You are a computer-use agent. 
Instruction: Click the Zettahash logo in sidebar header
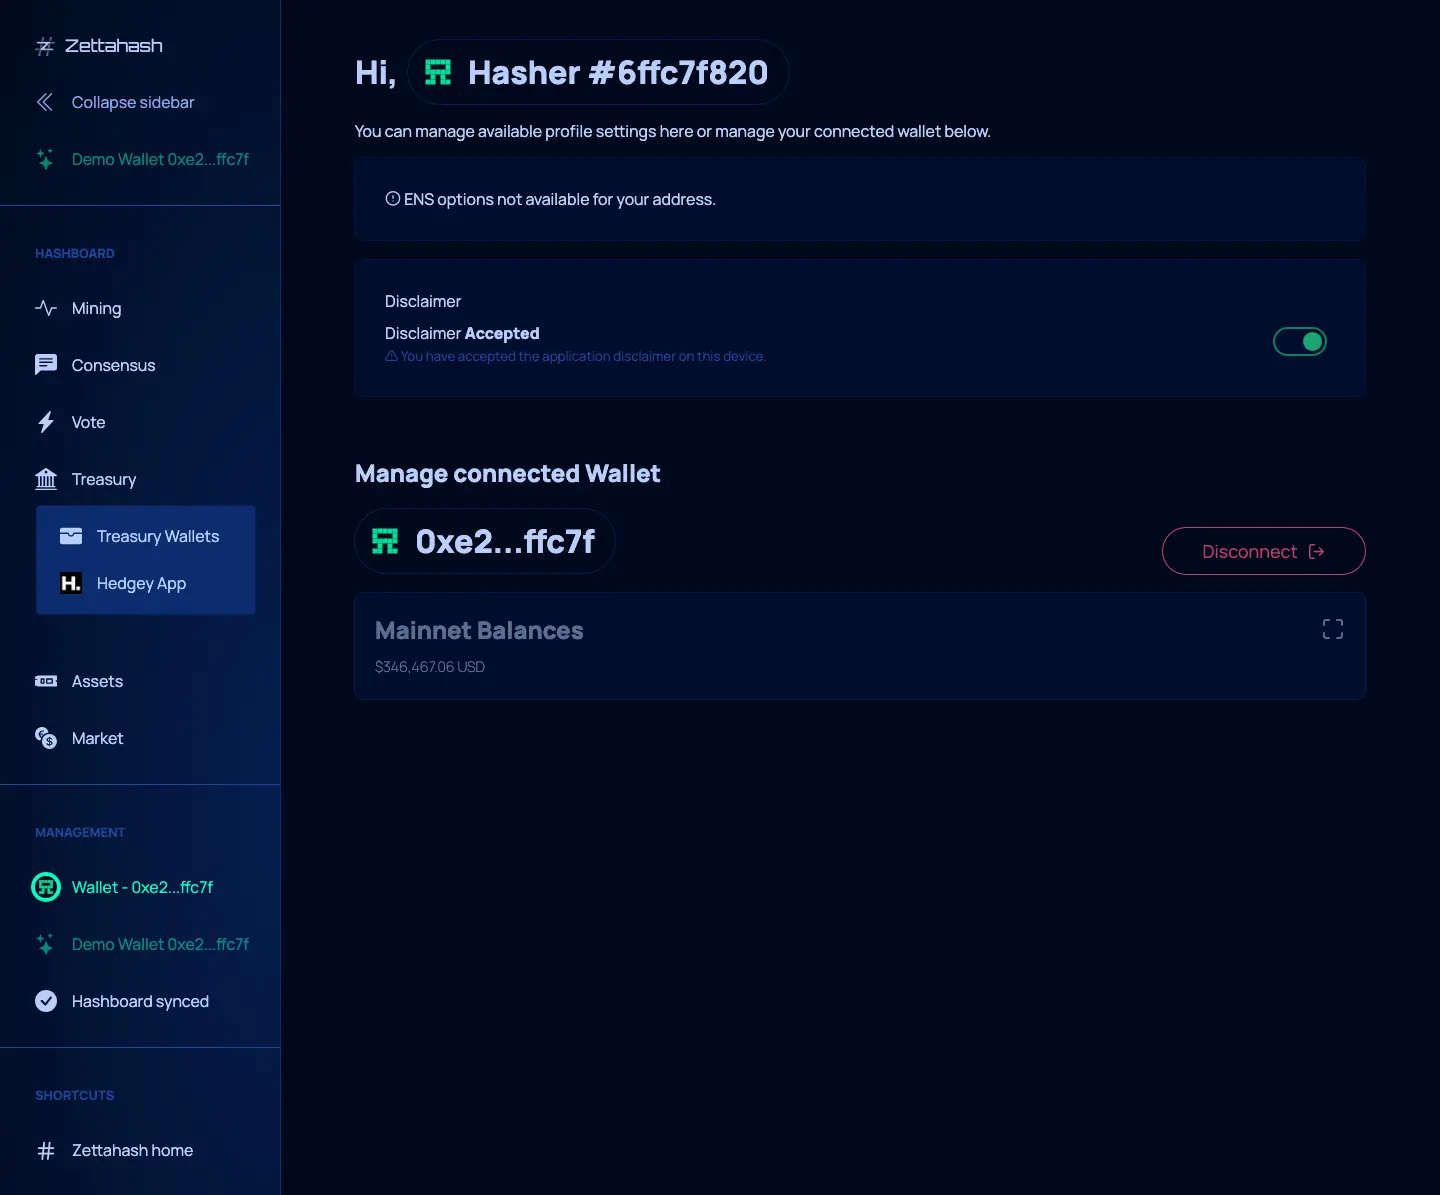click(99, 46)
